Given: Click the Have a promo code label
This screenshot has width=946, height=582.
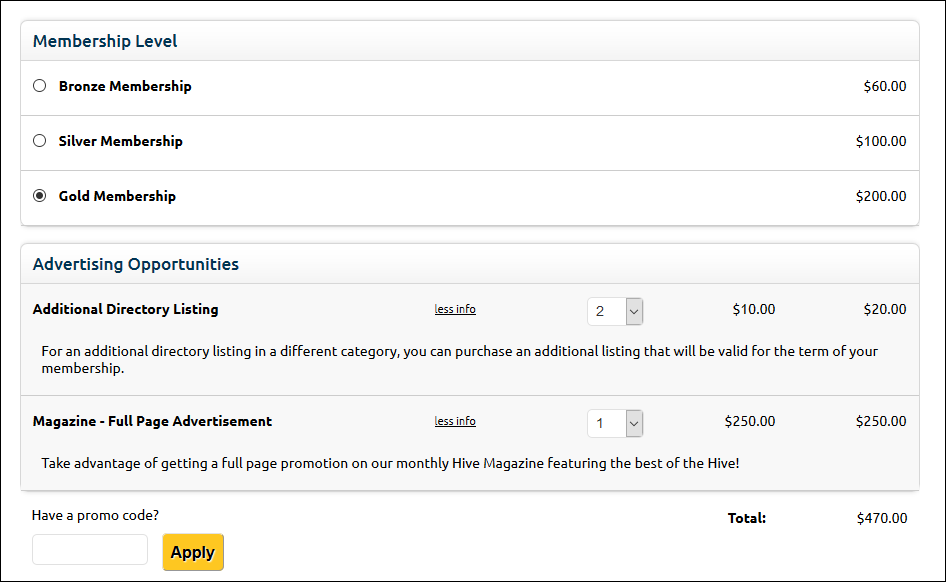Looking at the screenshot, I should click(x=95, y=515).
